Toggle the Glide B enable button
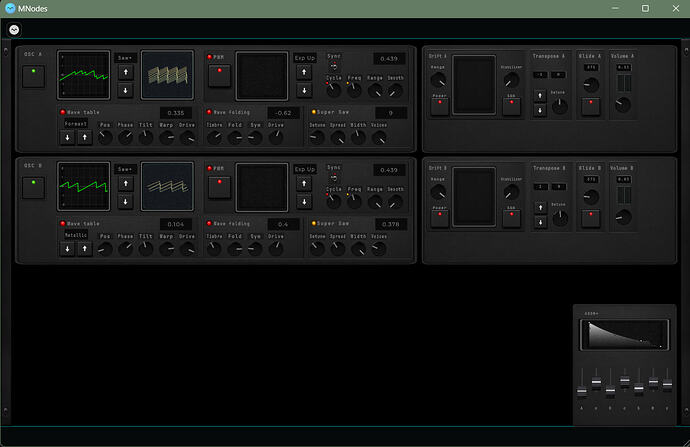This screenshot has width=690, height=447. click(x=591, y=219)
